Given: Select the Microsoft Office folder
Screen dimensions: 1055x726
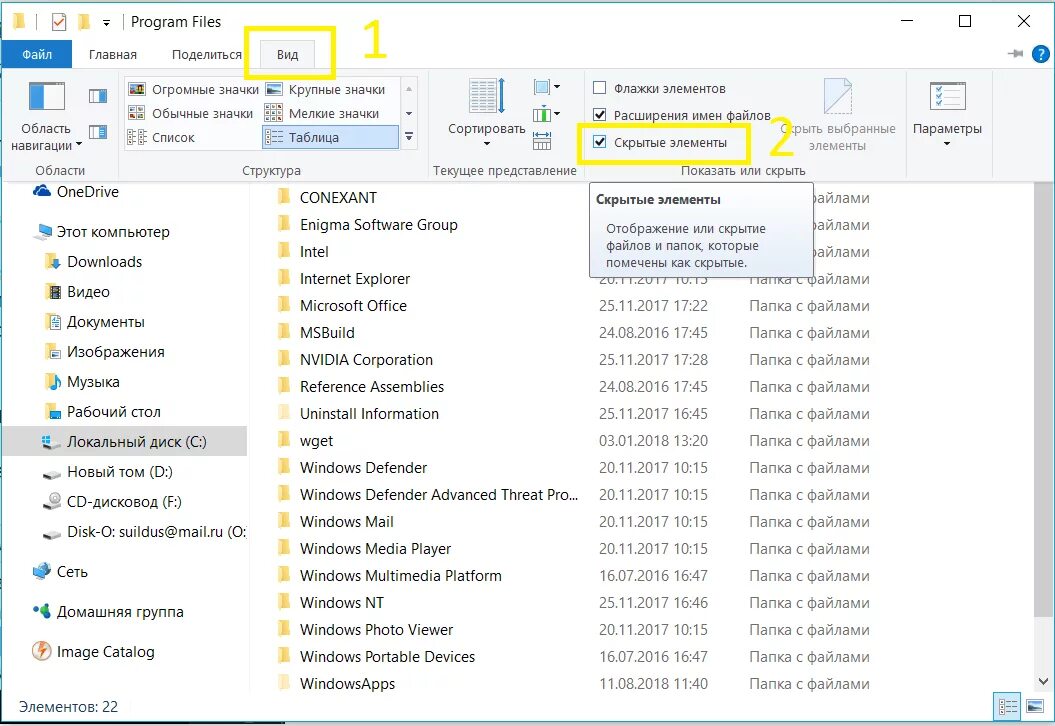Looking at the screenshot, I should (x=342, y=305).
